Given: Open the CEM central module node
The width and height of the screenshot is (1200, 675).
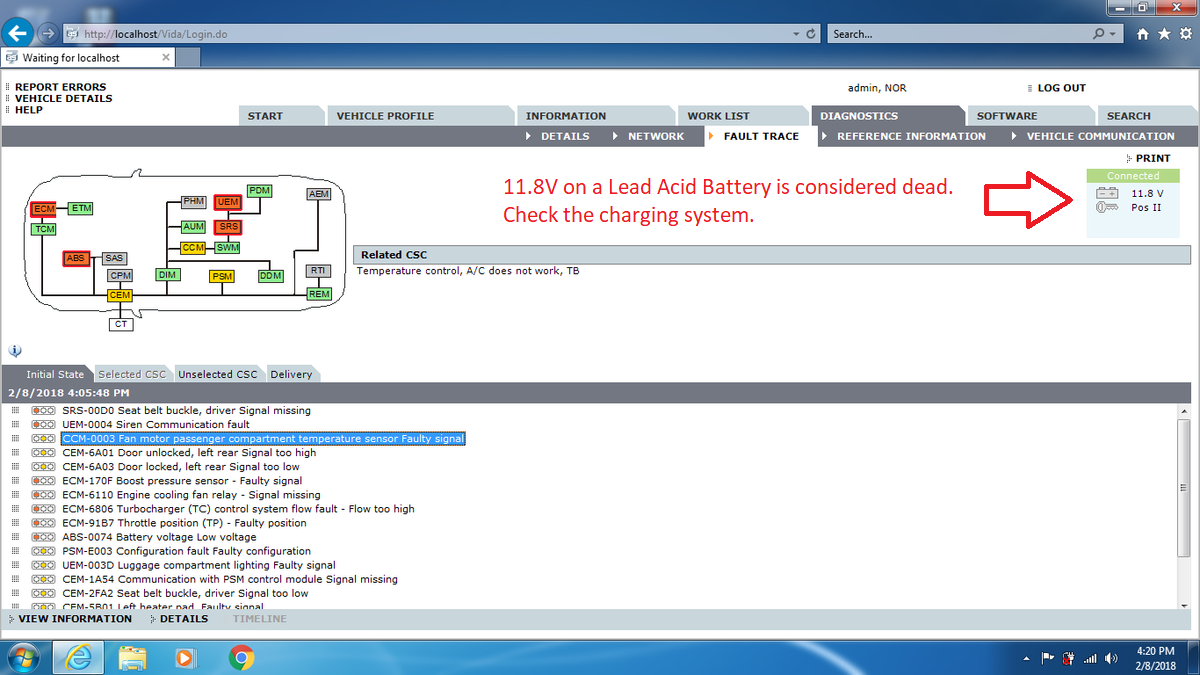Looking at the screenshot, I should pos(120,295).
